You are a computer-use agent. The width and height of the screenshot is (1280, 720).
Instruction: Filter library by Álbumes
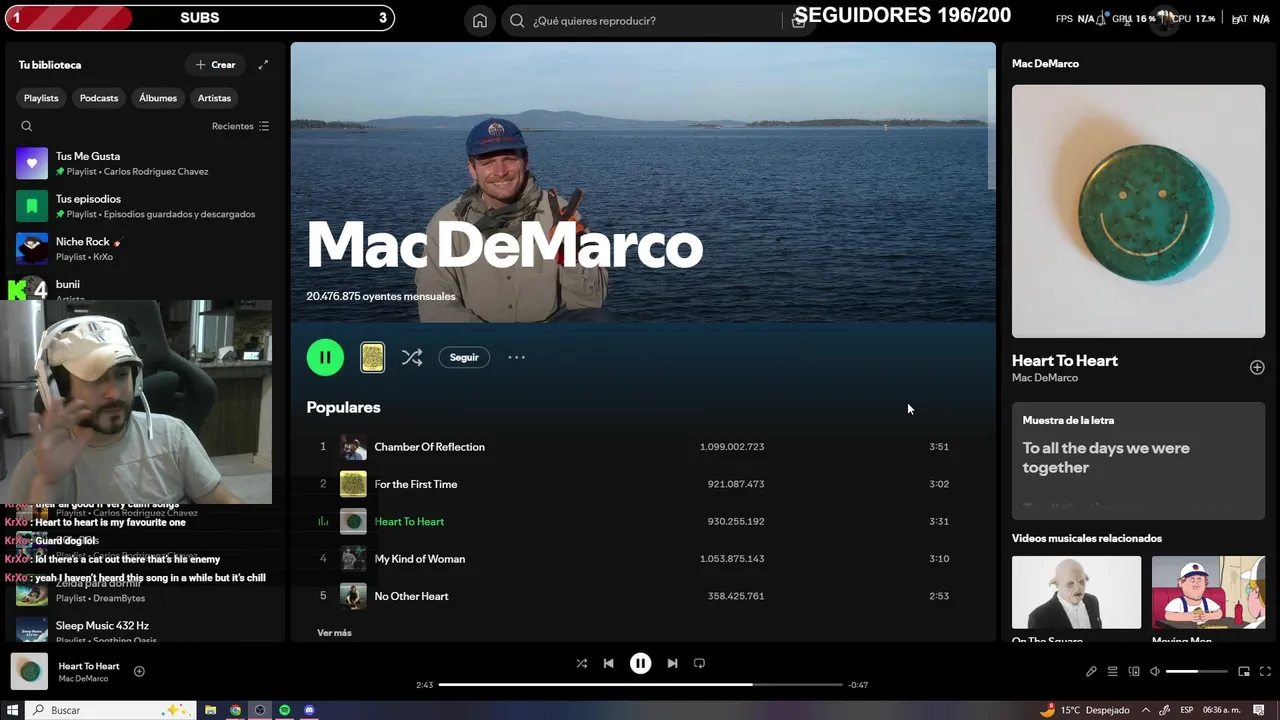pyautogui.click(x=158, y=98)
